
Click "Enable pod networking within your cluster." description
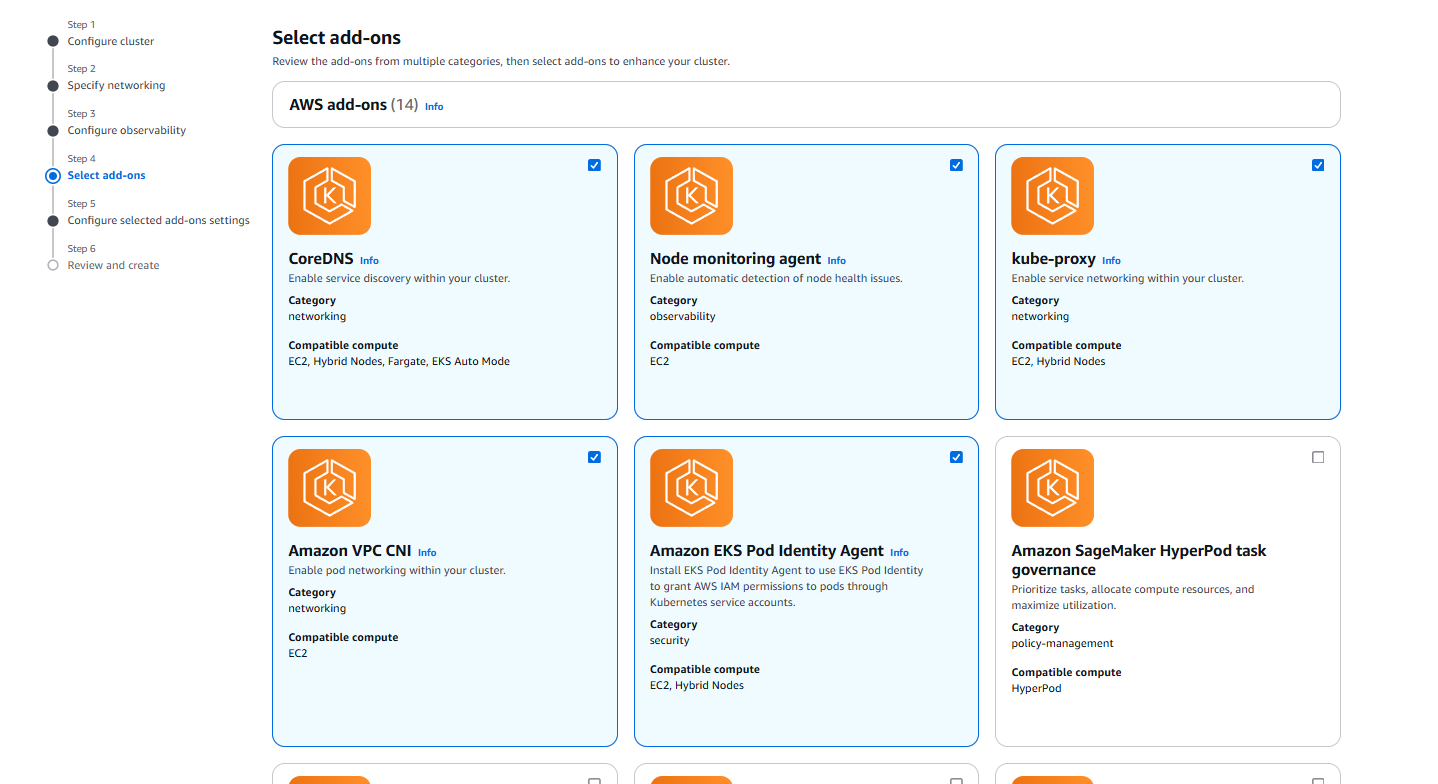tap(397, 570)
